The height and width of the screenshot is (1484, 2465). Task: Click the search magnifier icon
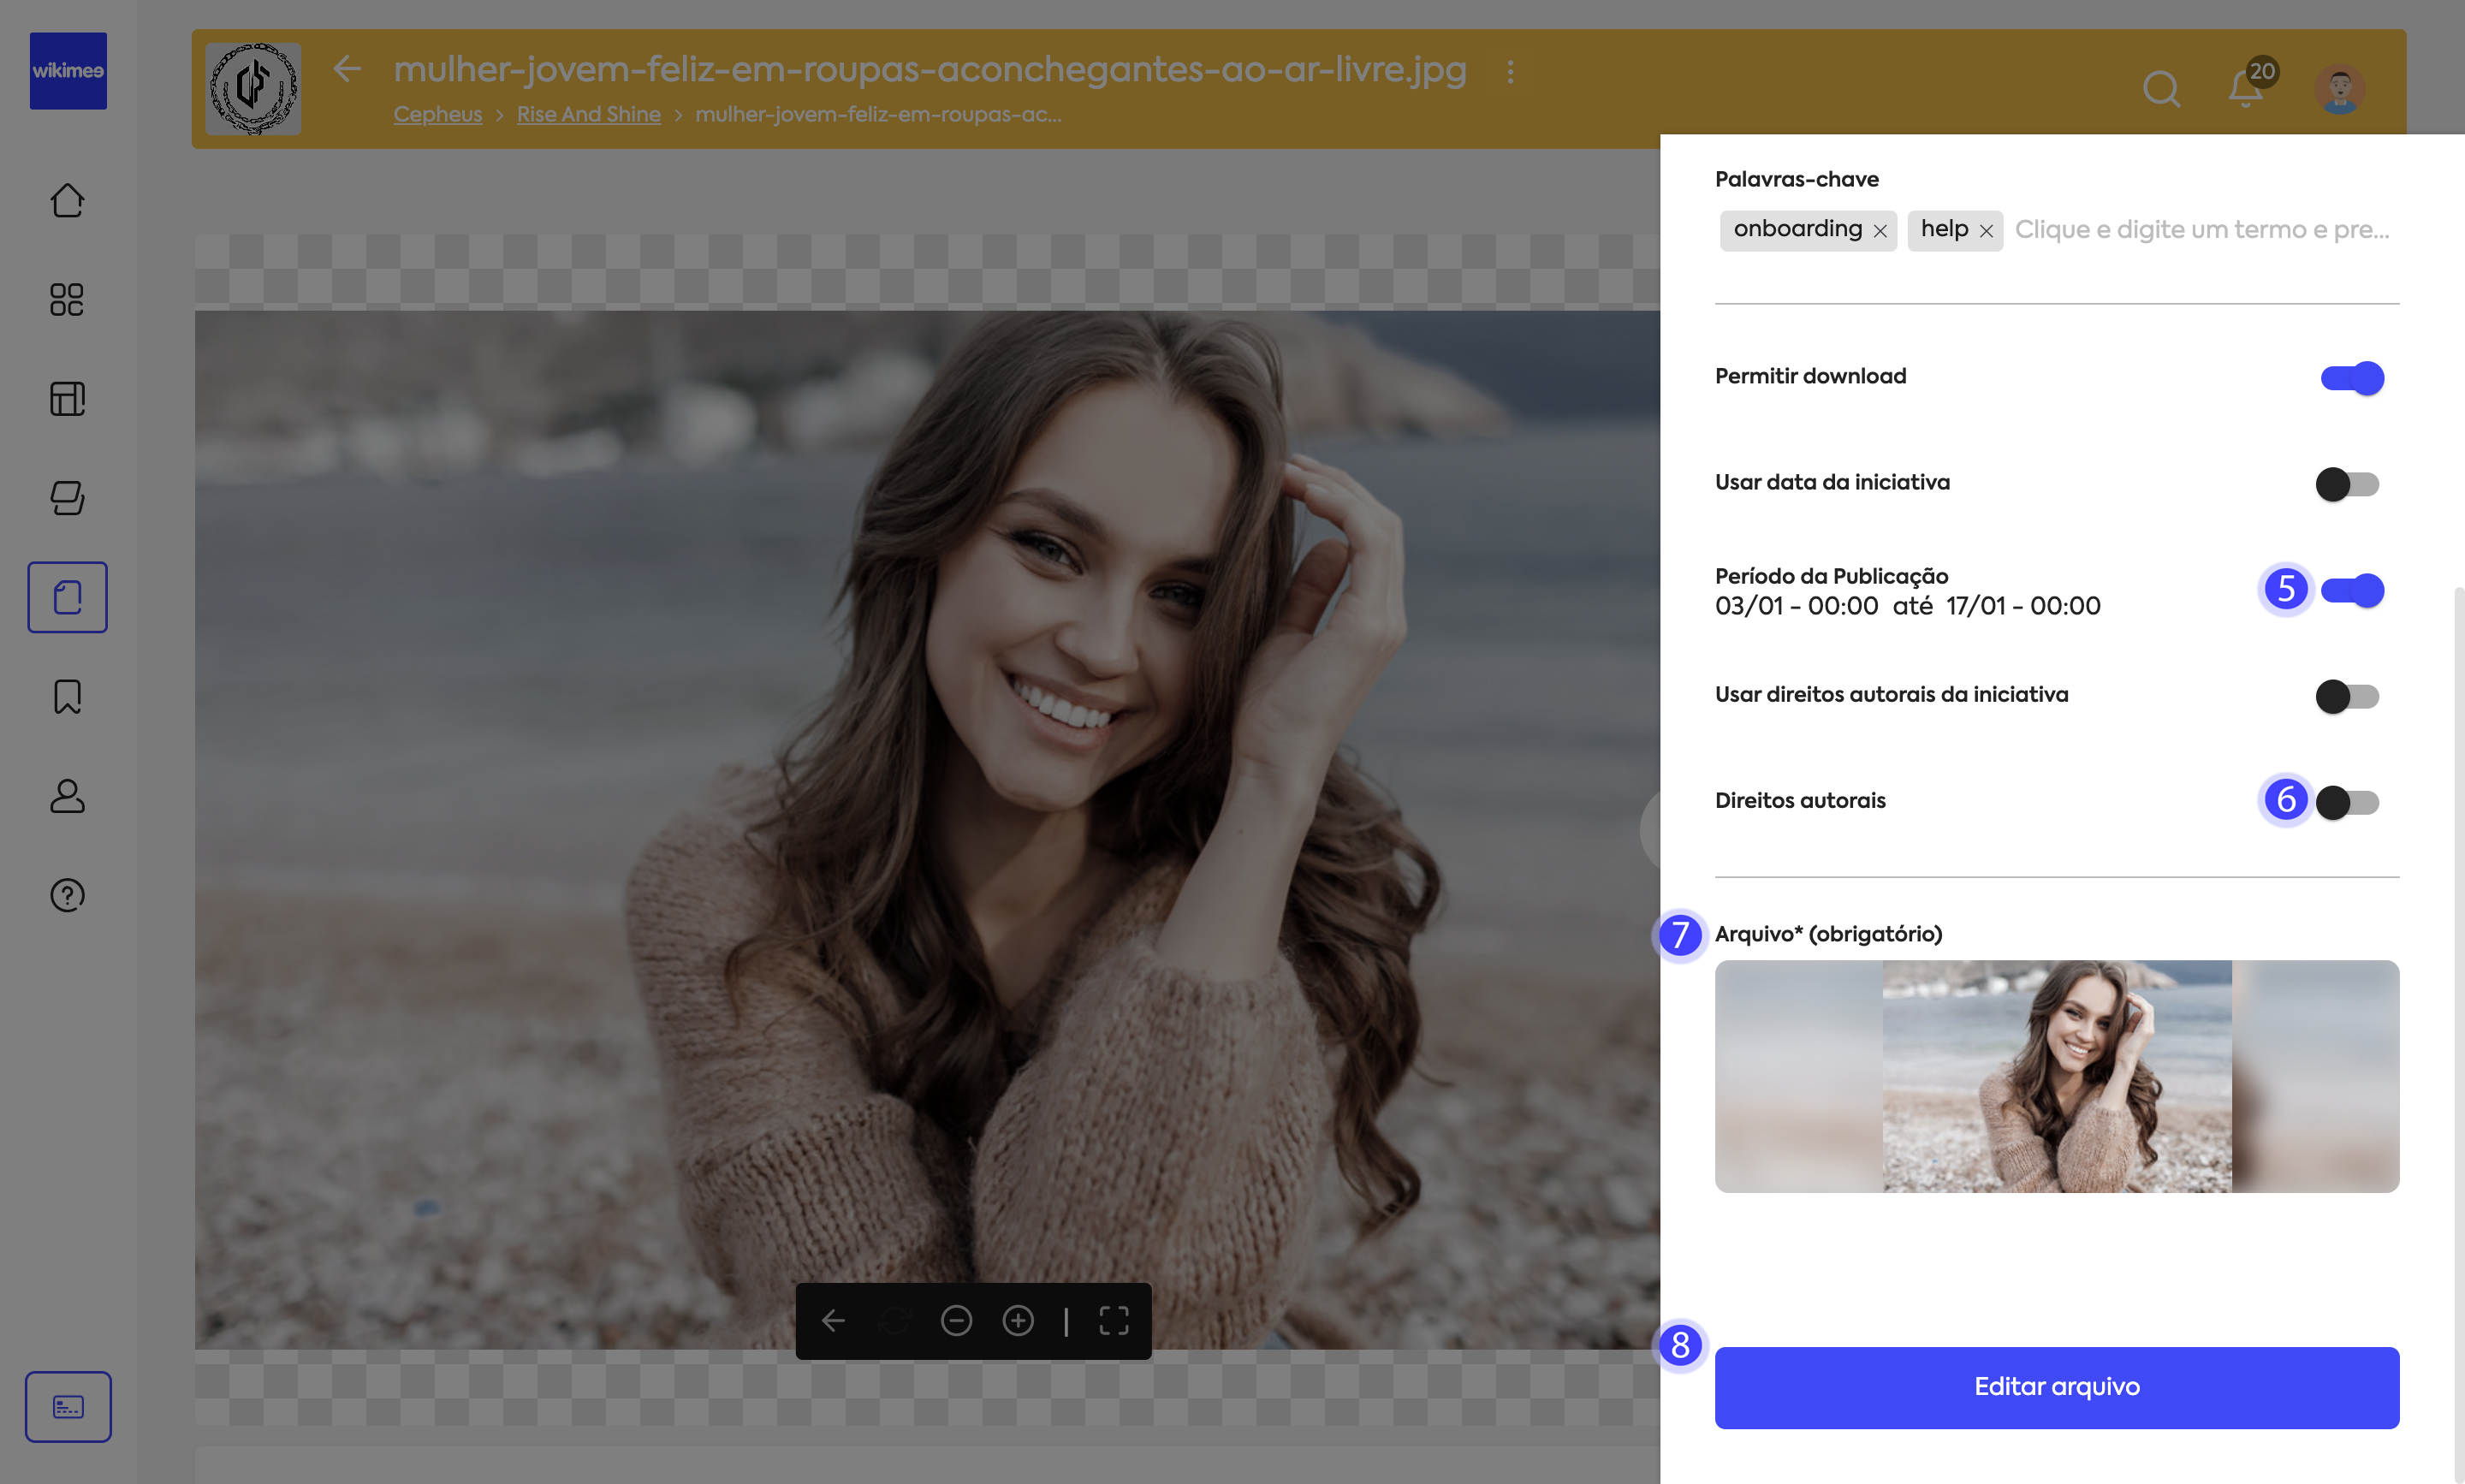coord(2161,89)
